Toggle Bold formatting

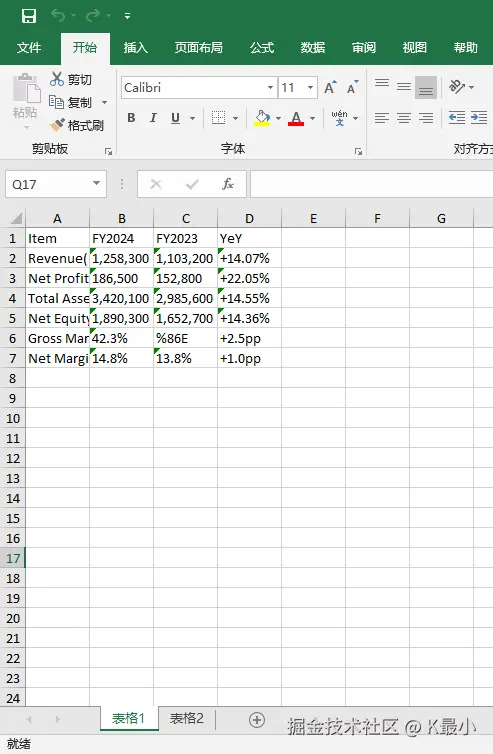[x=131, y=118]
